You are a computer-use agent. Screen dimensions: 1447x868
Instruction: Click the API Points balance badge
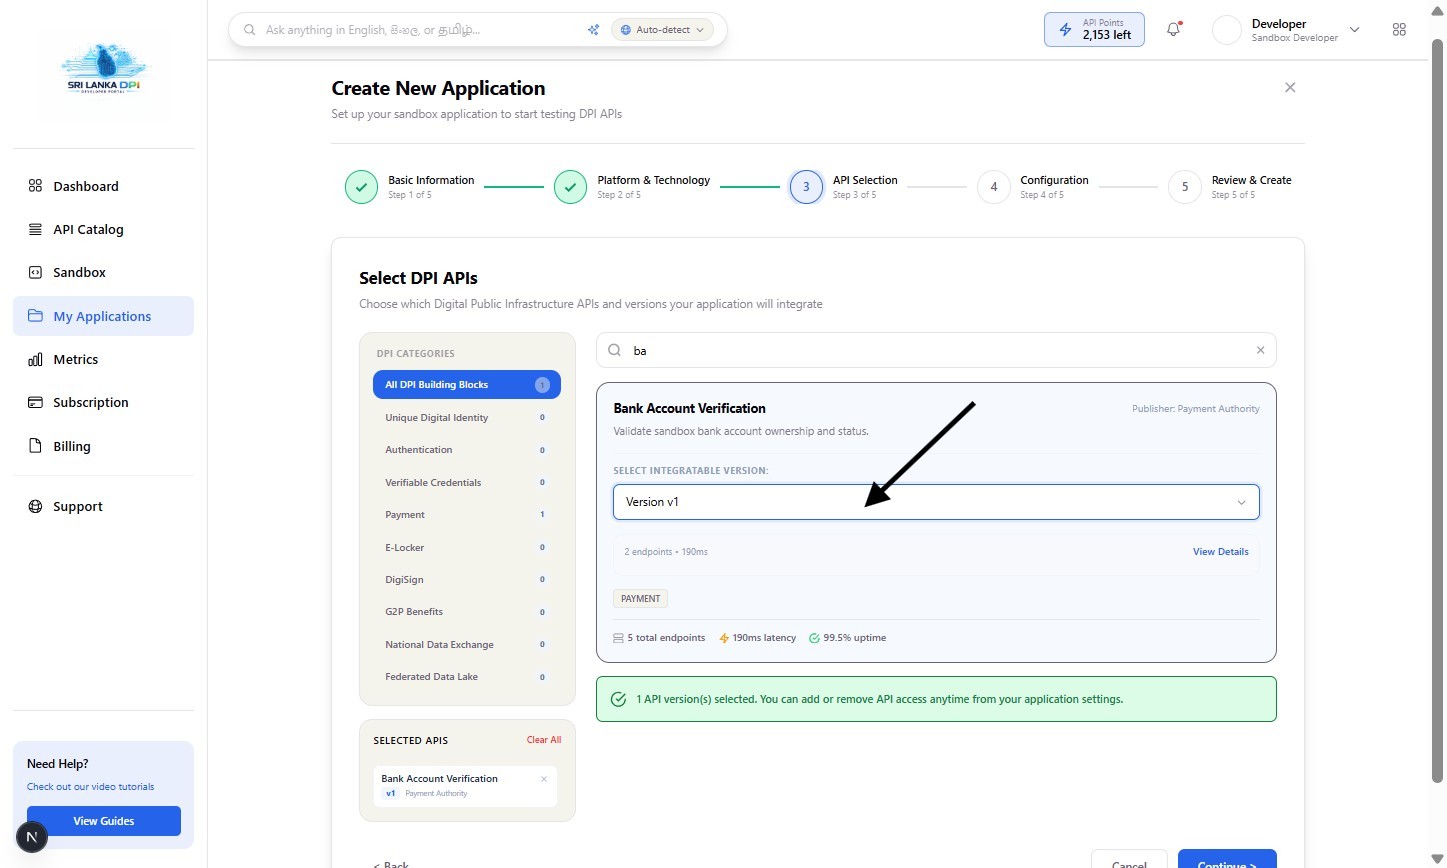[1094, 30]
